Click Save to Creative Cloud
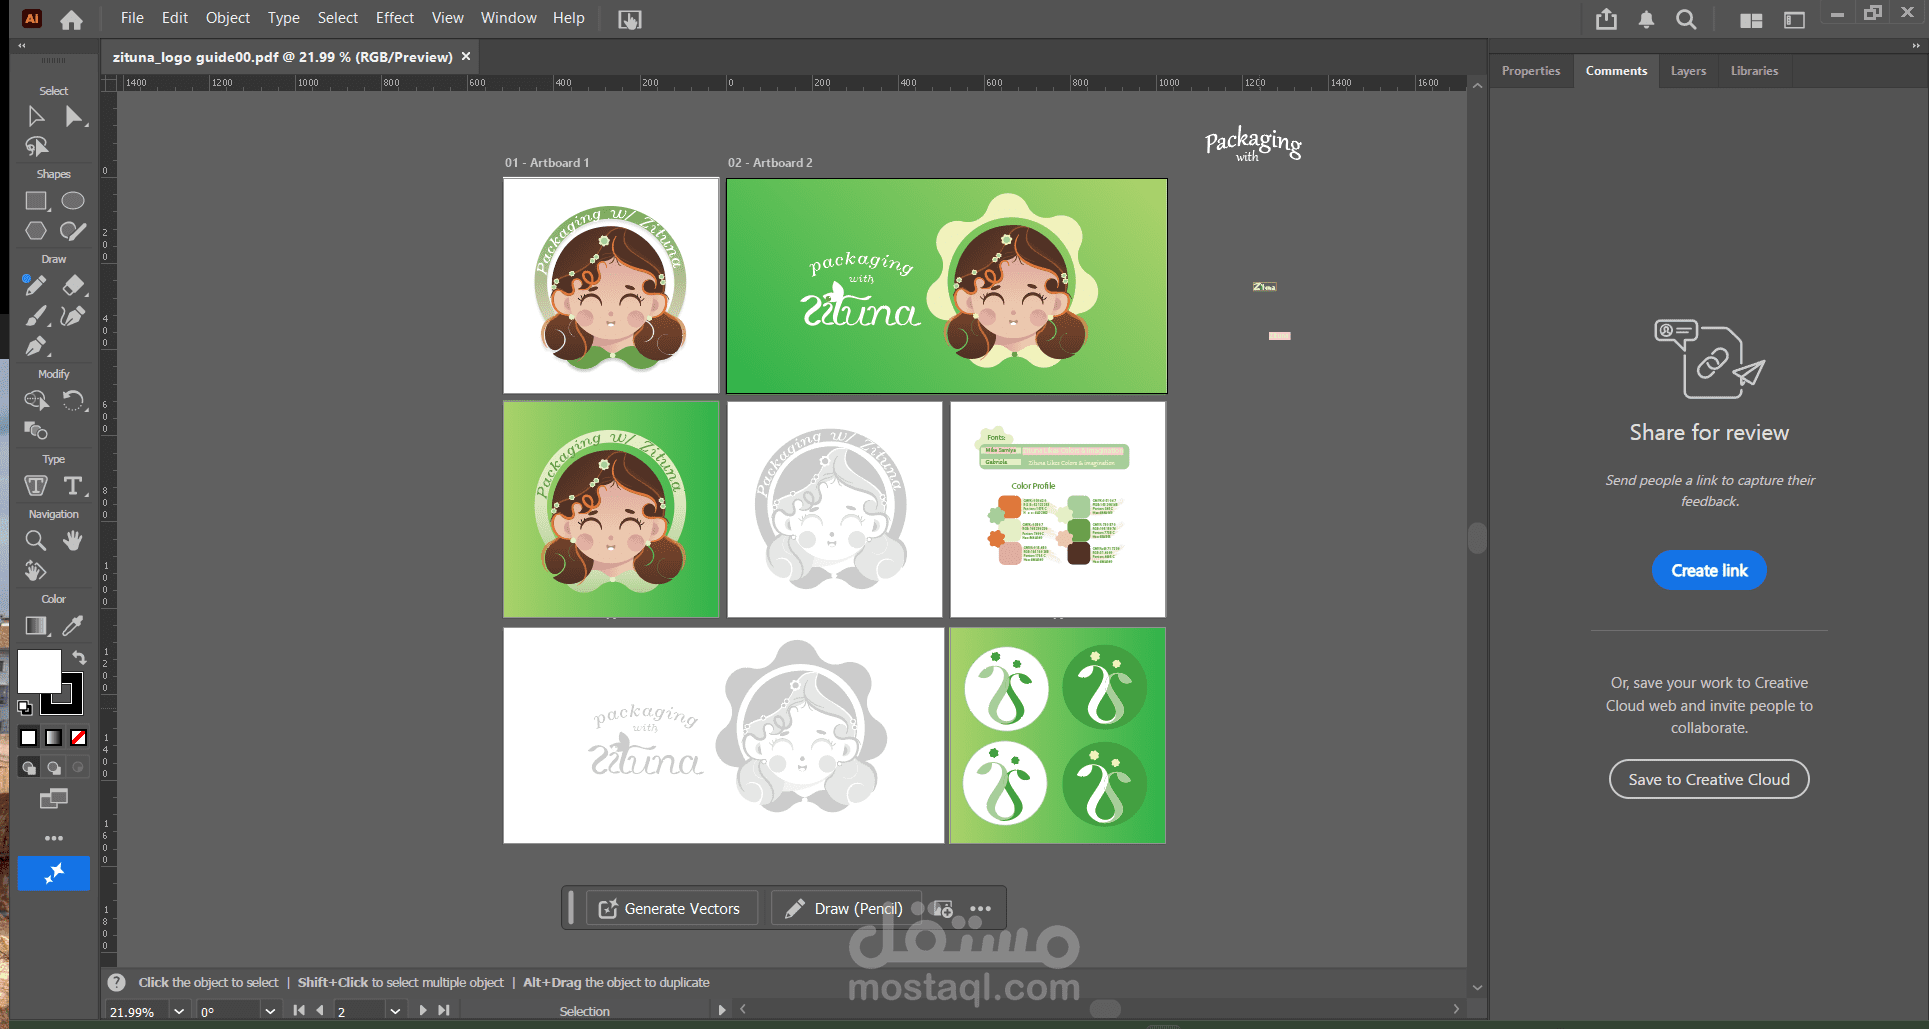This screenshot has height=1029, width=1929. pos(1709,779)
